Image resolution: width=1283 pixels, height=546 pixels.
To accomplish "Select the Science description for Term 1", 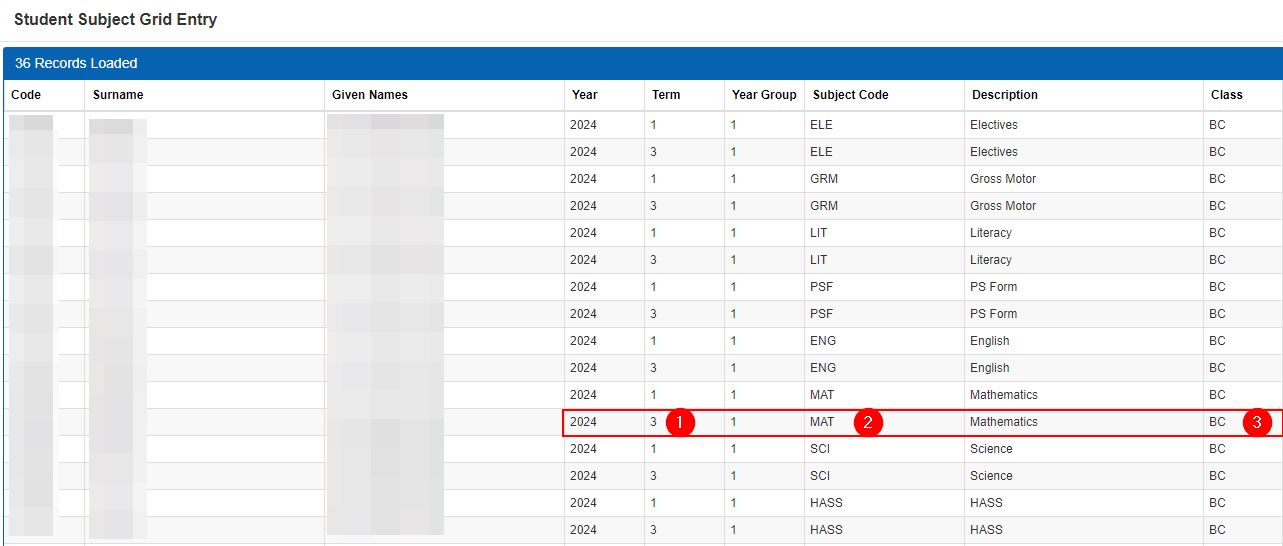I will tap(991, 449).
